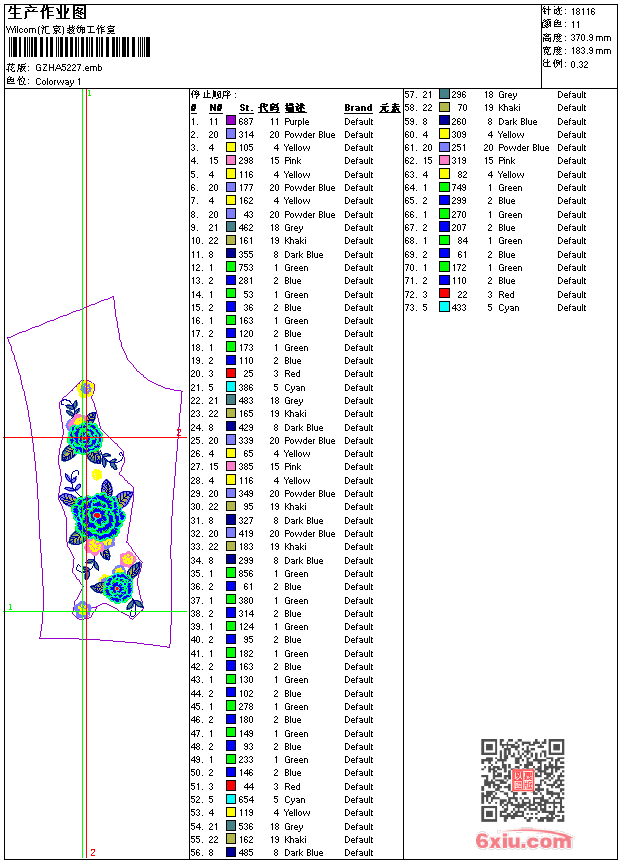This screenshot has height=860, width=620.
Task: Click the Brand column header
Action: coord(358,108)
